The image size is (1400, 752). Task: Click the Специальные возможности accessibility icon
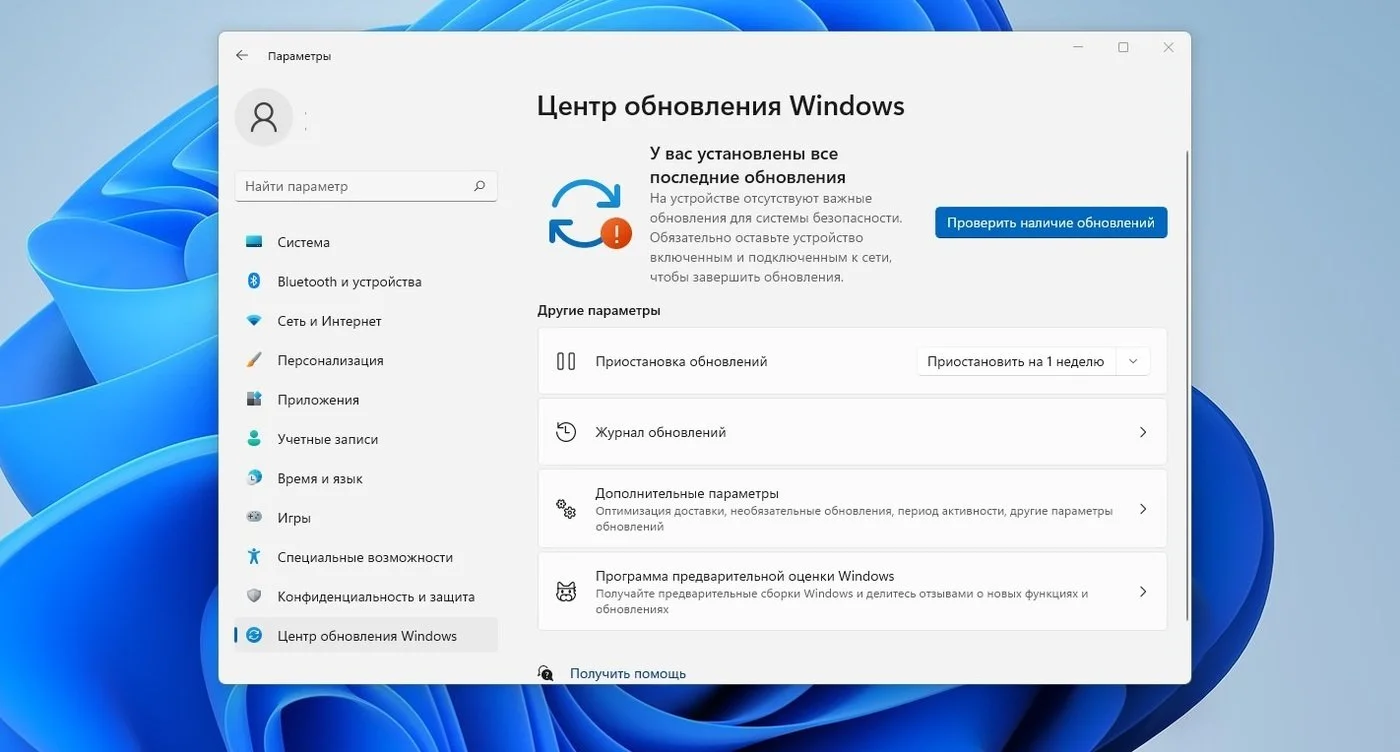(254, 557)
